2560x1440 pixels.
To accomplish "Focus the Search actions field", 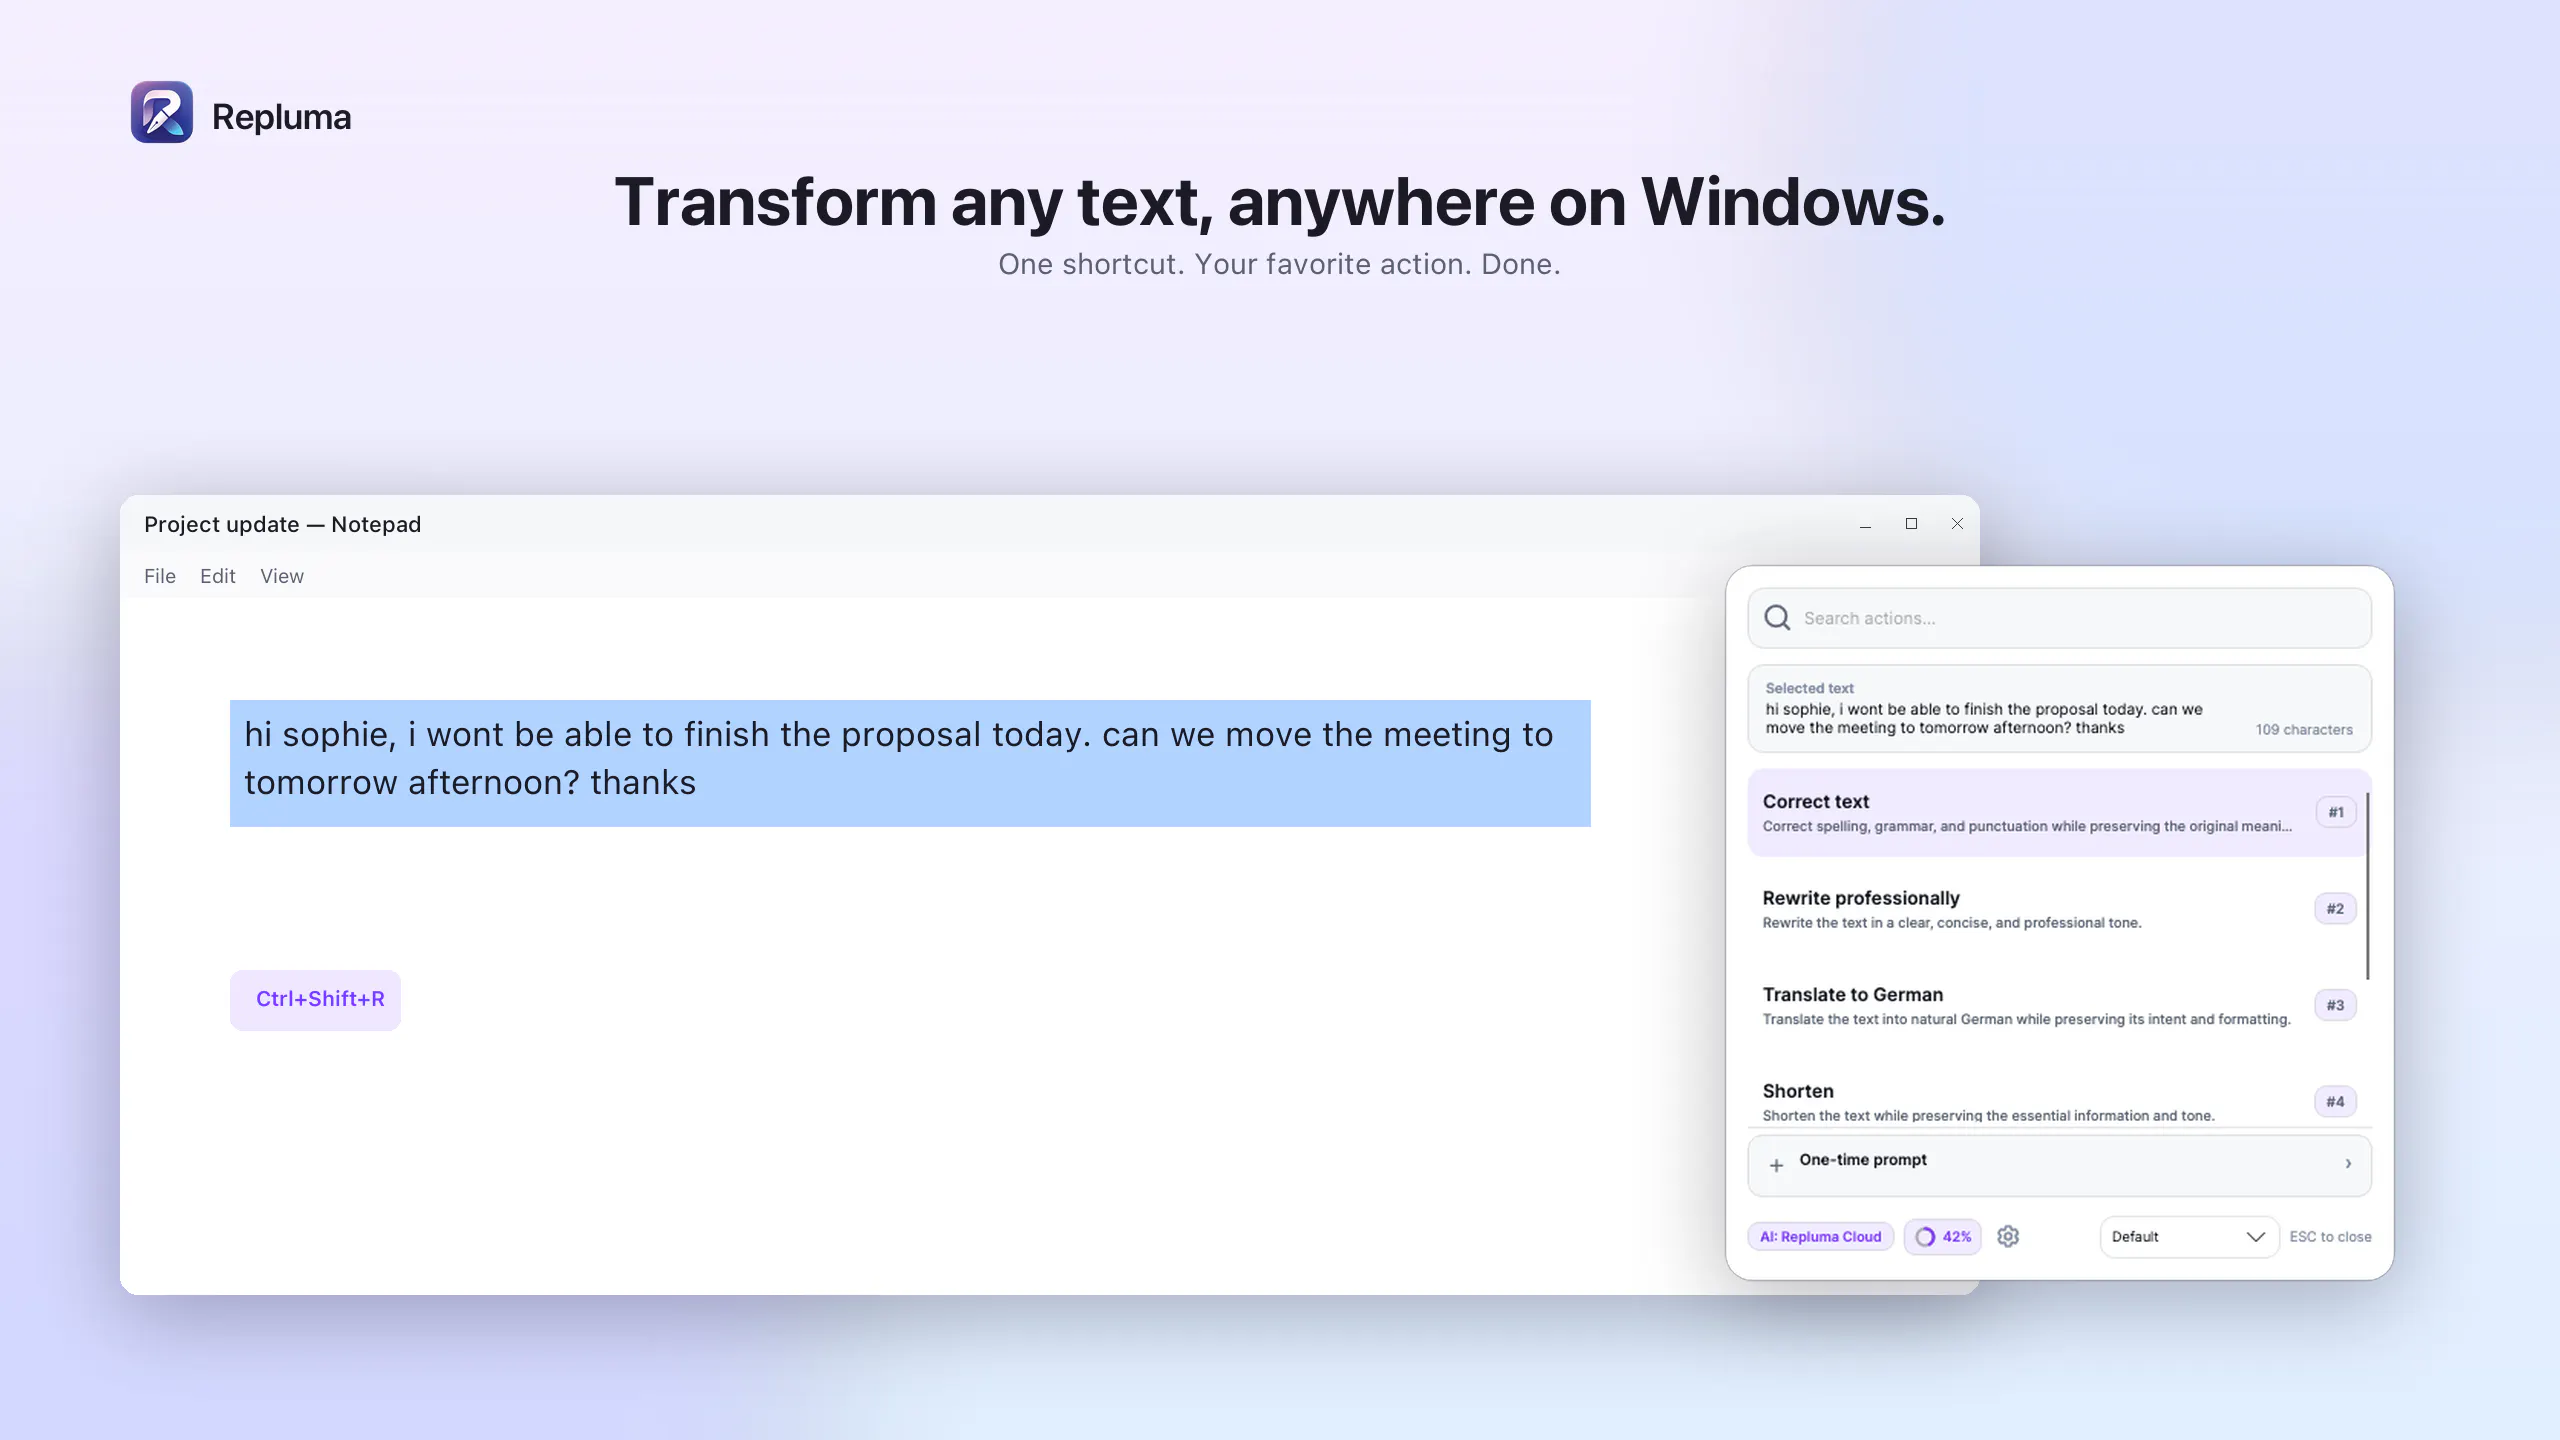I will (x=2060, y=618).
